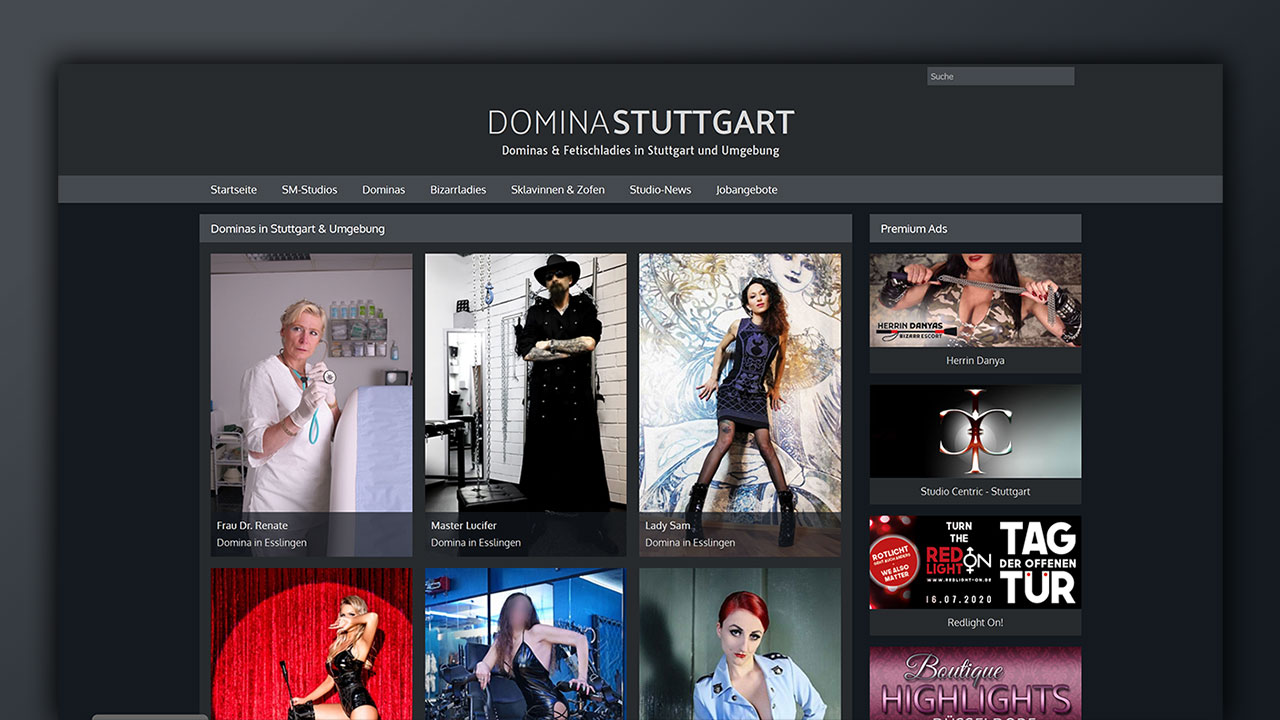Click the Suche search input field
The height and width of the screenshot is (720, 1280).
(x=1000, y=76)
